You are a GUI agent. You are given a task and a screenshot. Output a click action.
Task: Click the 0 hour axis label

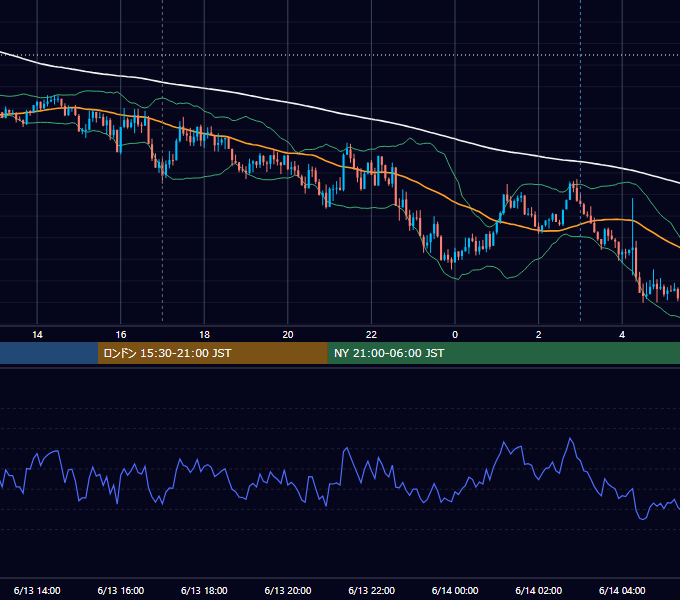click(455, 335)
